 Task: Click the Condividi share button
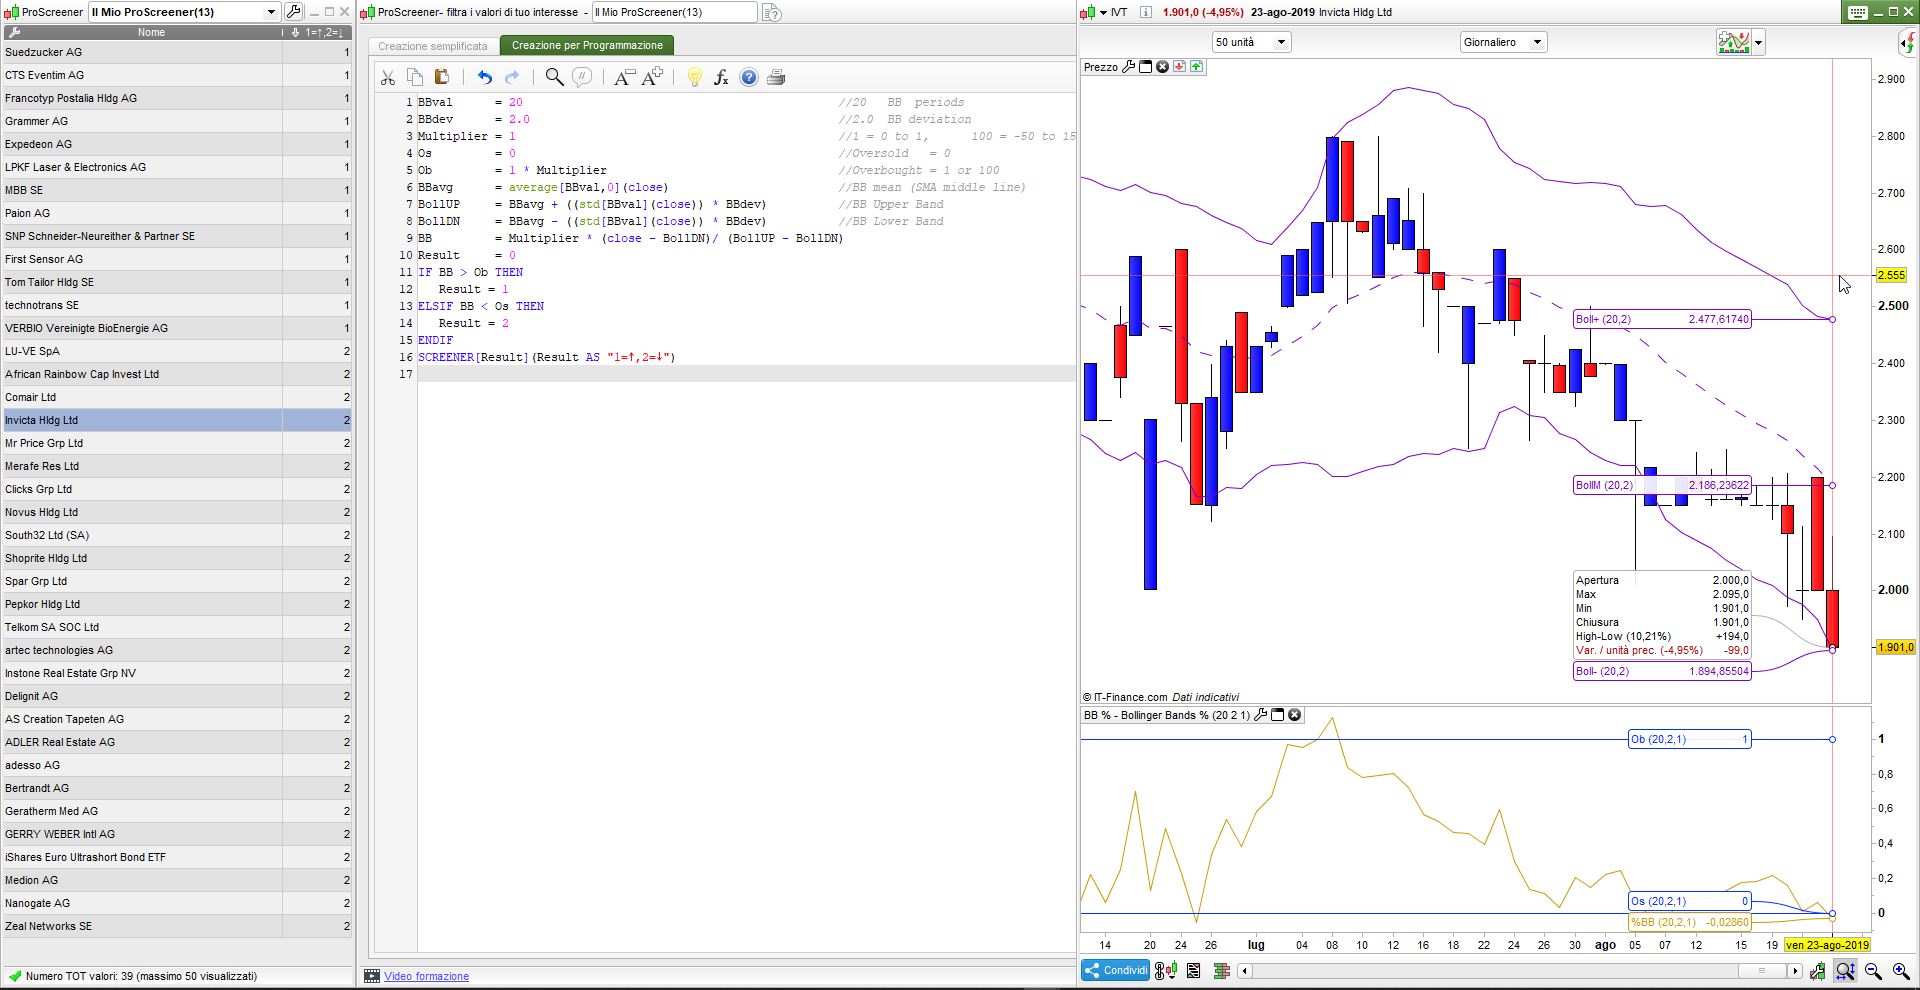tap(1116, 970)
